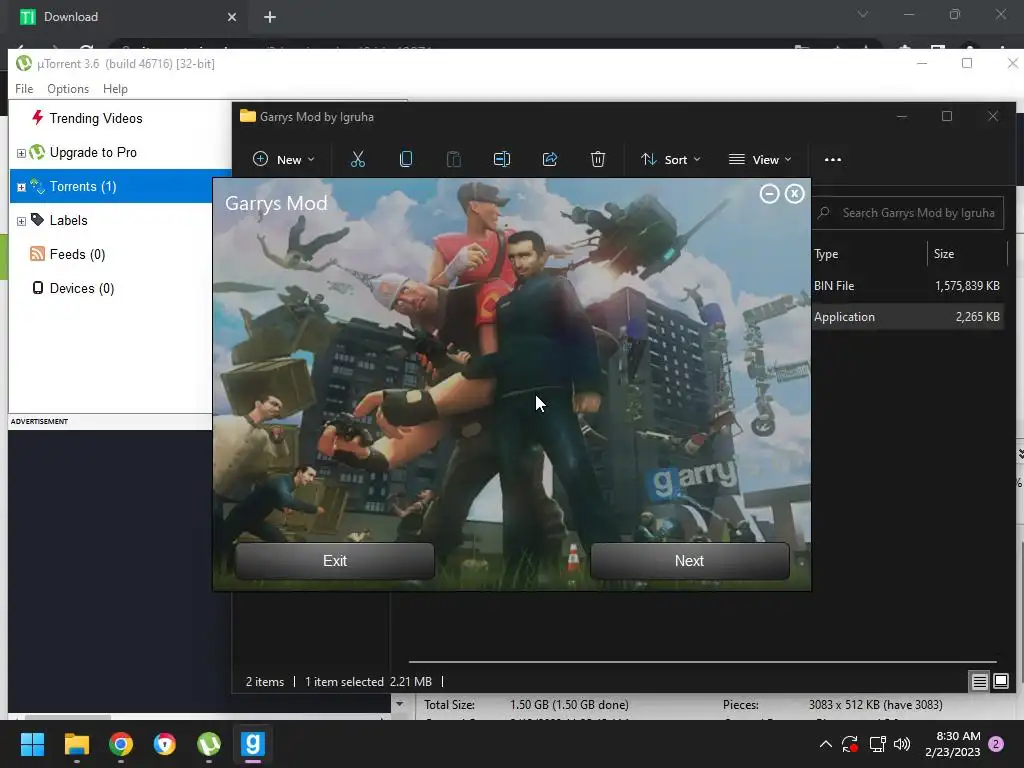Click the Download browser tab
Screen dimensions: 1024x768
127,17
